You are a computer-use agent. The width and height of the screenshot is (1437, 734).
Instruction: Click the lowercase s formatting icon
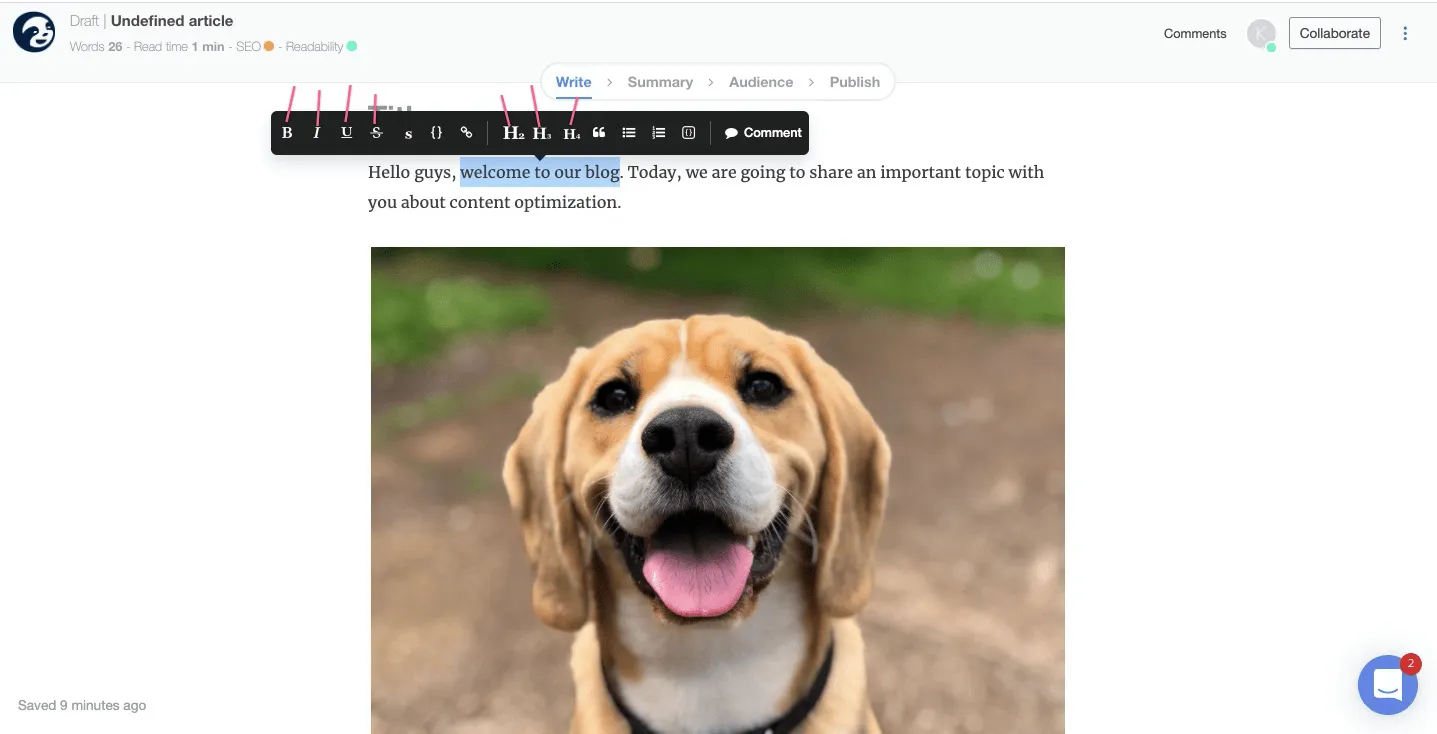[408, 133]
